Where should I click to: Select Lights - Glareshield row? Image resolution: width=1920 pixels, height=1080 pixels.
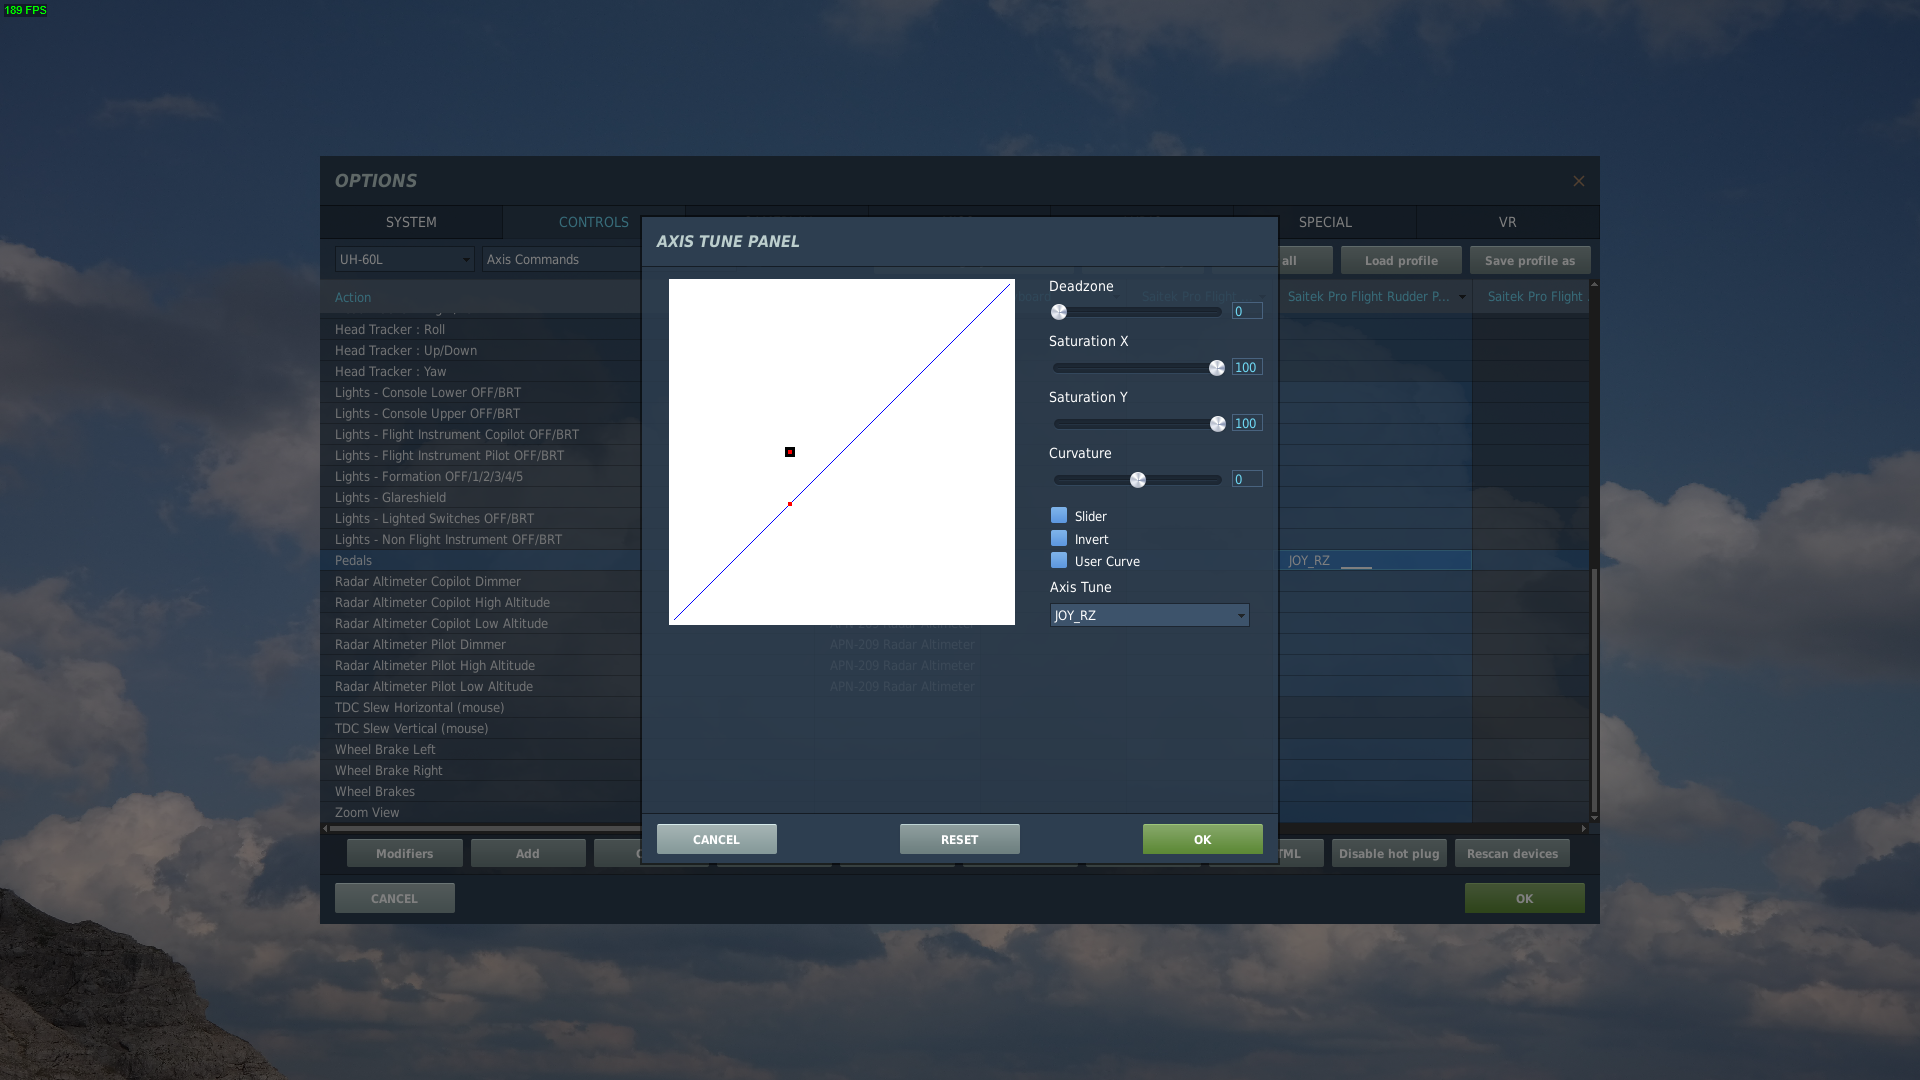point(480,497)
